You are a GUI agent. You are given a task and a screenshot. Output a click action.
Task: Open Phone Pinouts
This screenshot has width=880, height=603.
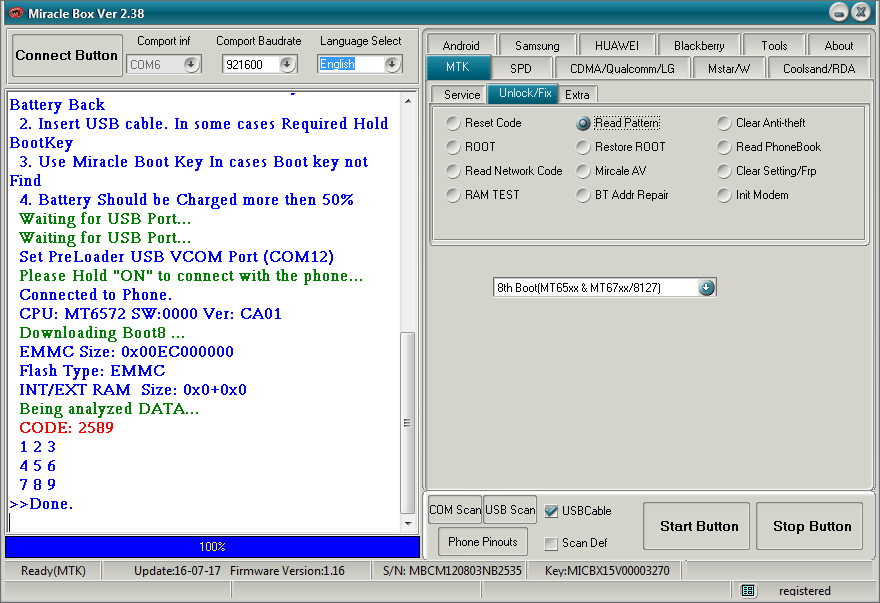[x=483, y=542]
